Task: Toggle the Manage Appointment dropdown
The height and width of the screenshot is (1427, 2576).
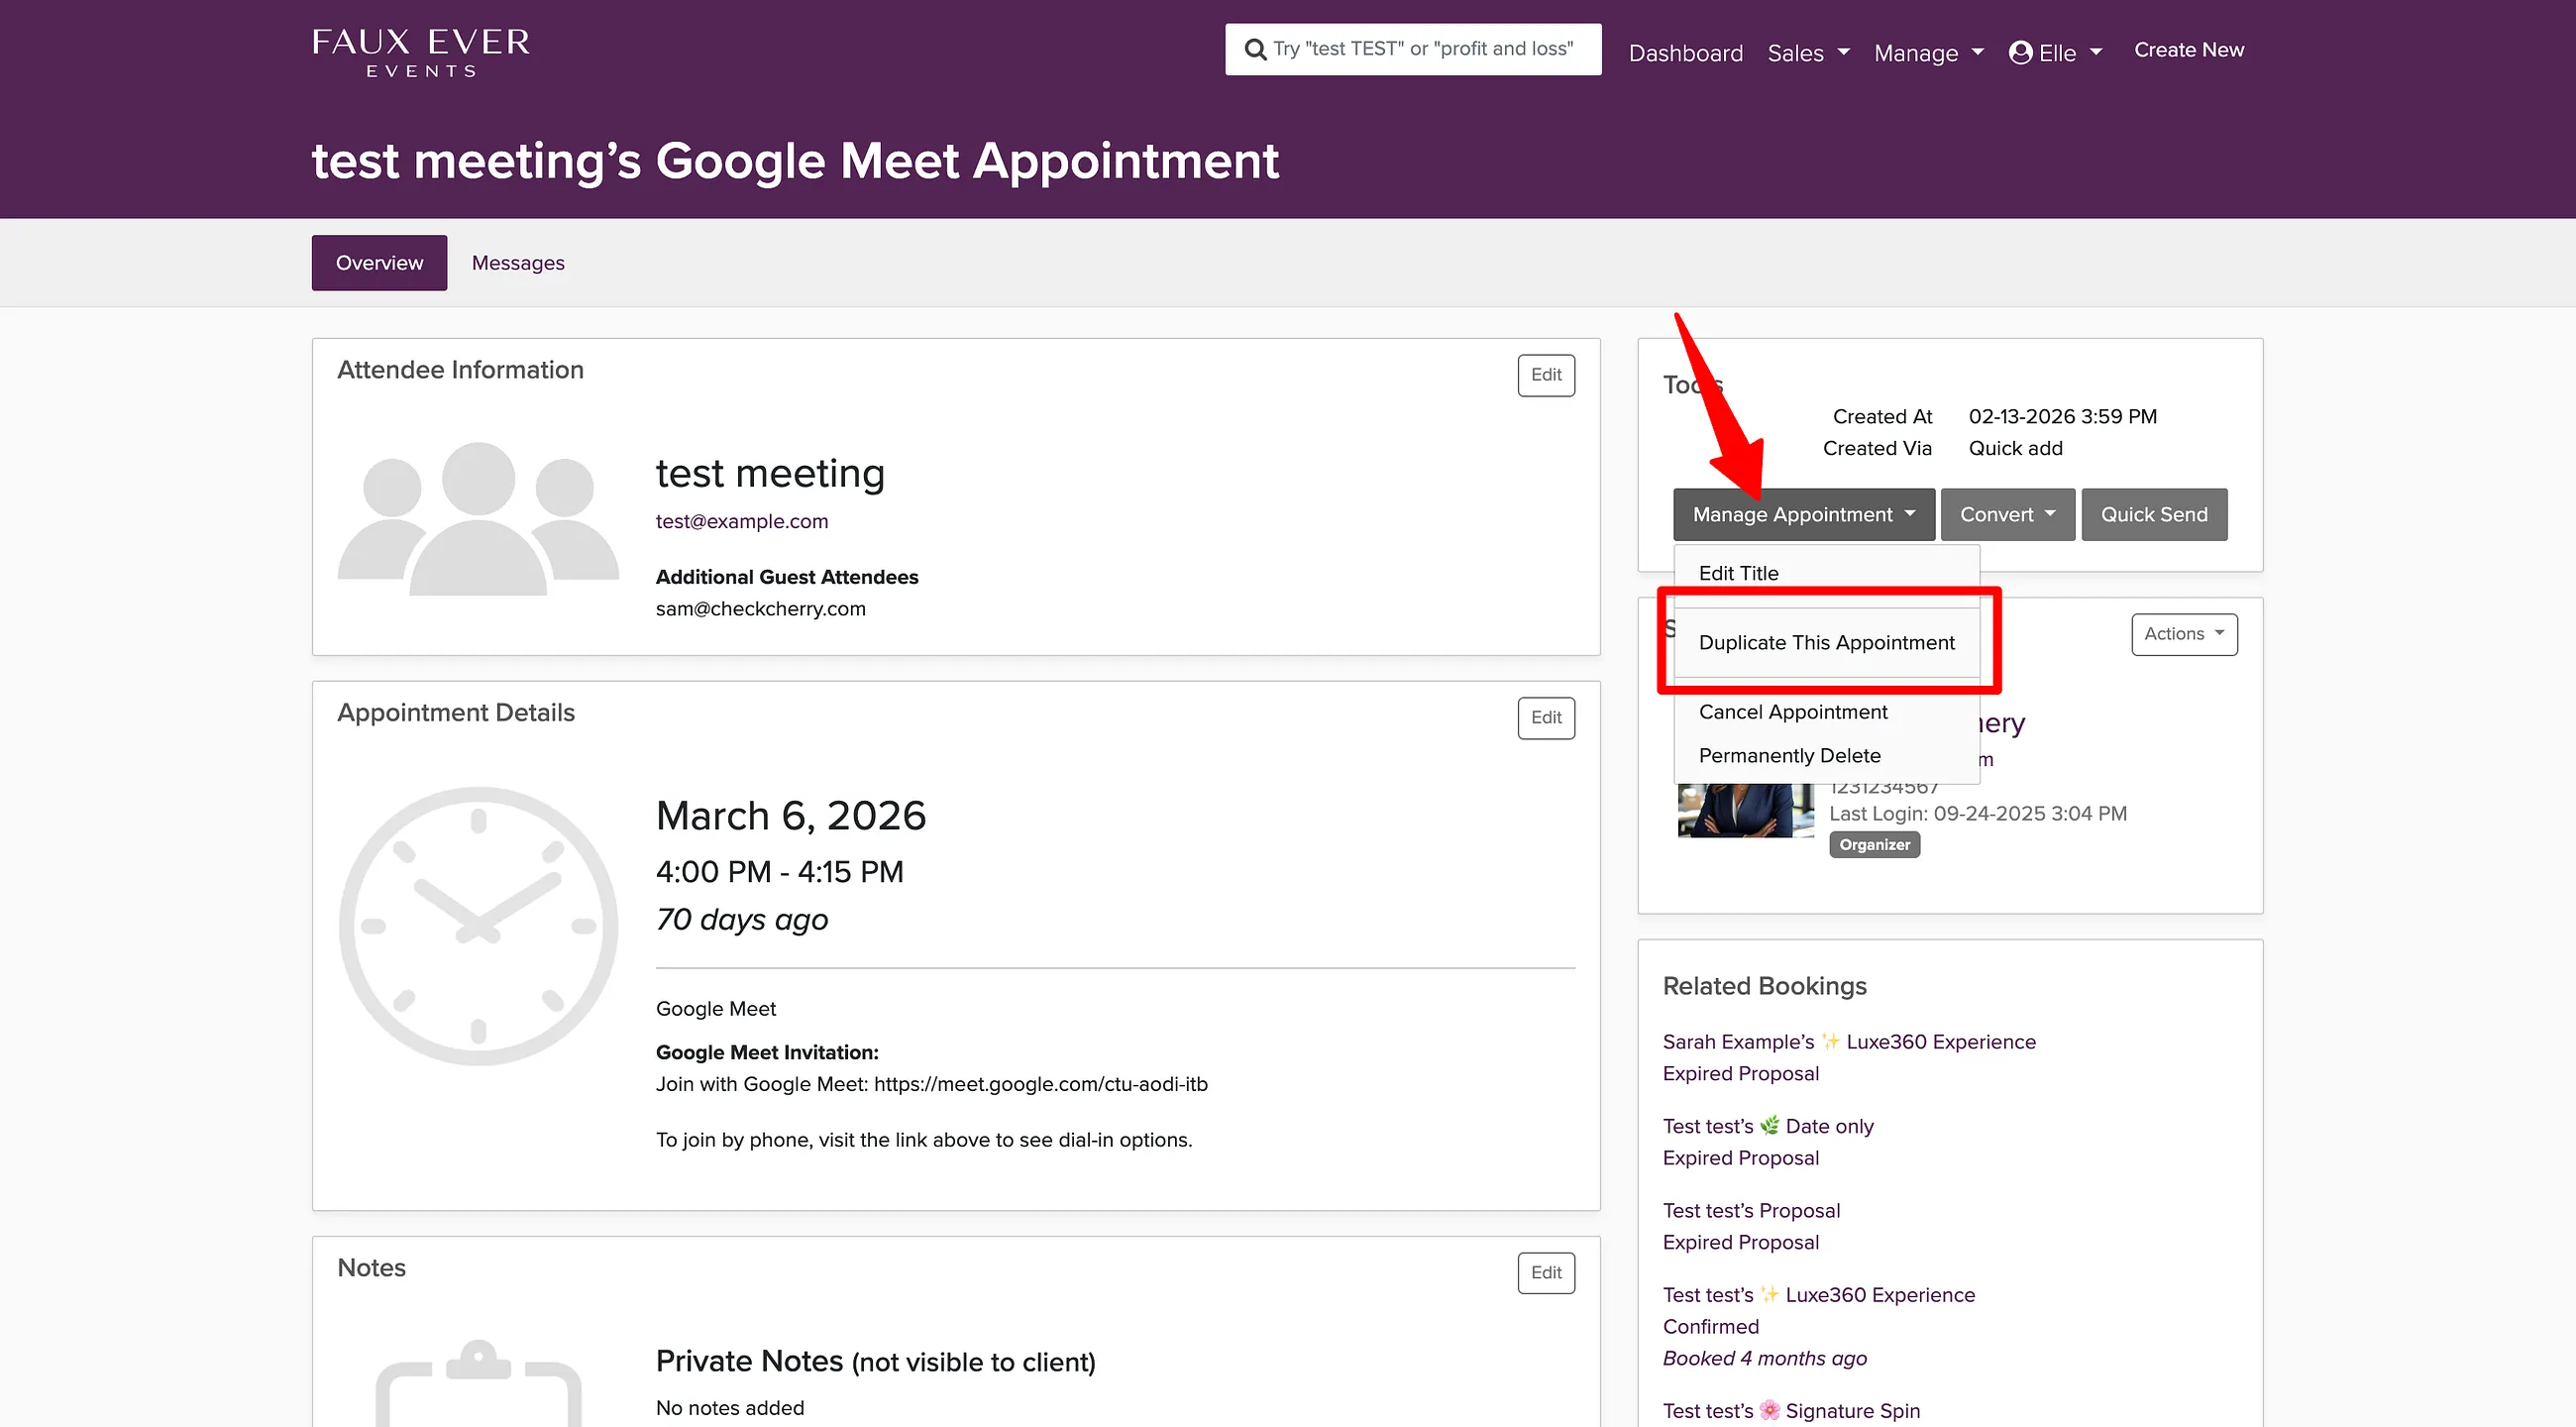Action: coord(1803,514)
